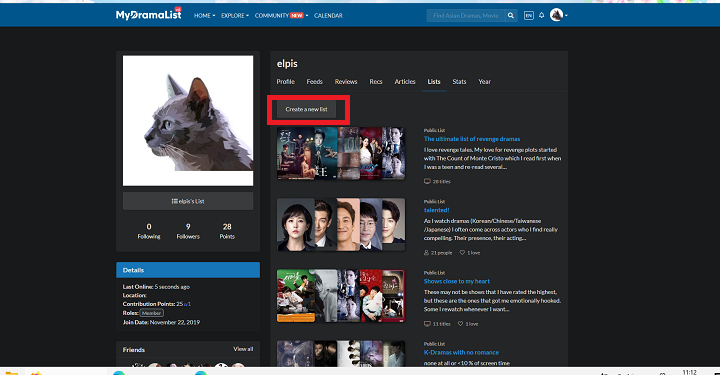Image resolution: width=720 pixels, height=375 pixels.
Task: Click the Member role badge
Action: click(152, 313)
